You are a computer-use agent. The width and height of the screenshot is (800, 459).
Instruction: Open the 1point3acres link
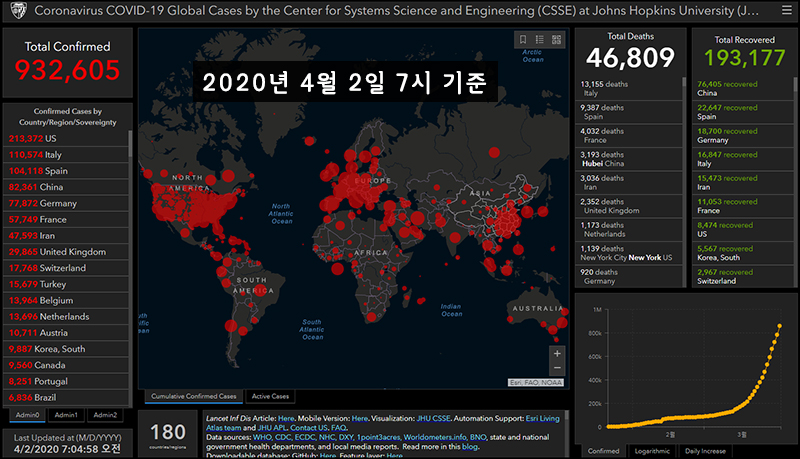click(x=379, y=437)
